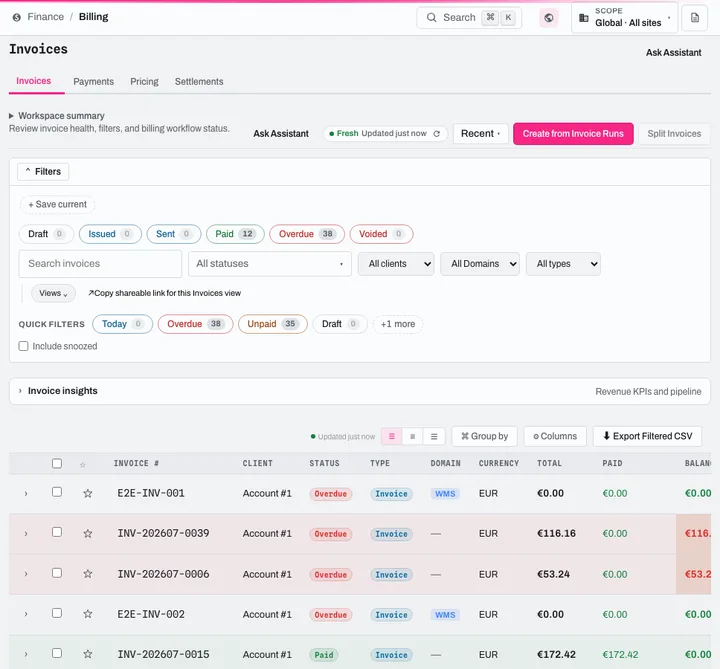Screen dimensions: 720x669
Task: Open the All types dropdown
Action: [x=563, y=264]
